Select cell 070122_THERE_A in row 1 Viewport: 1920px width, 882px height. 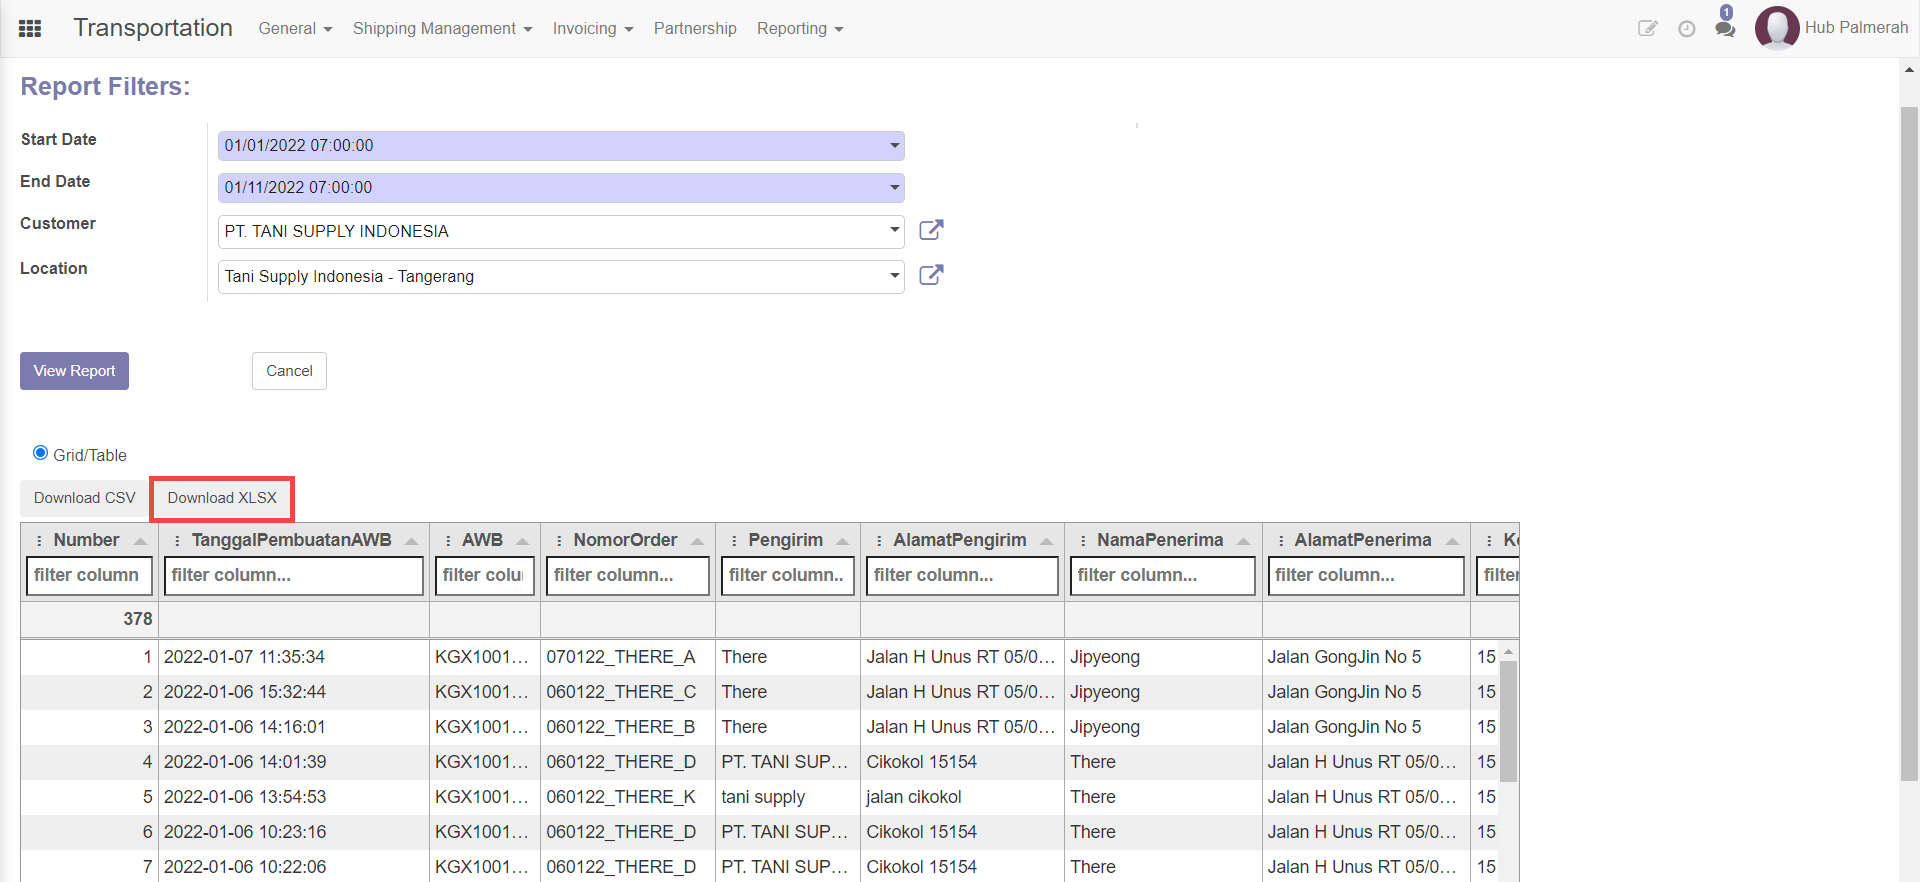coord(628,657)
